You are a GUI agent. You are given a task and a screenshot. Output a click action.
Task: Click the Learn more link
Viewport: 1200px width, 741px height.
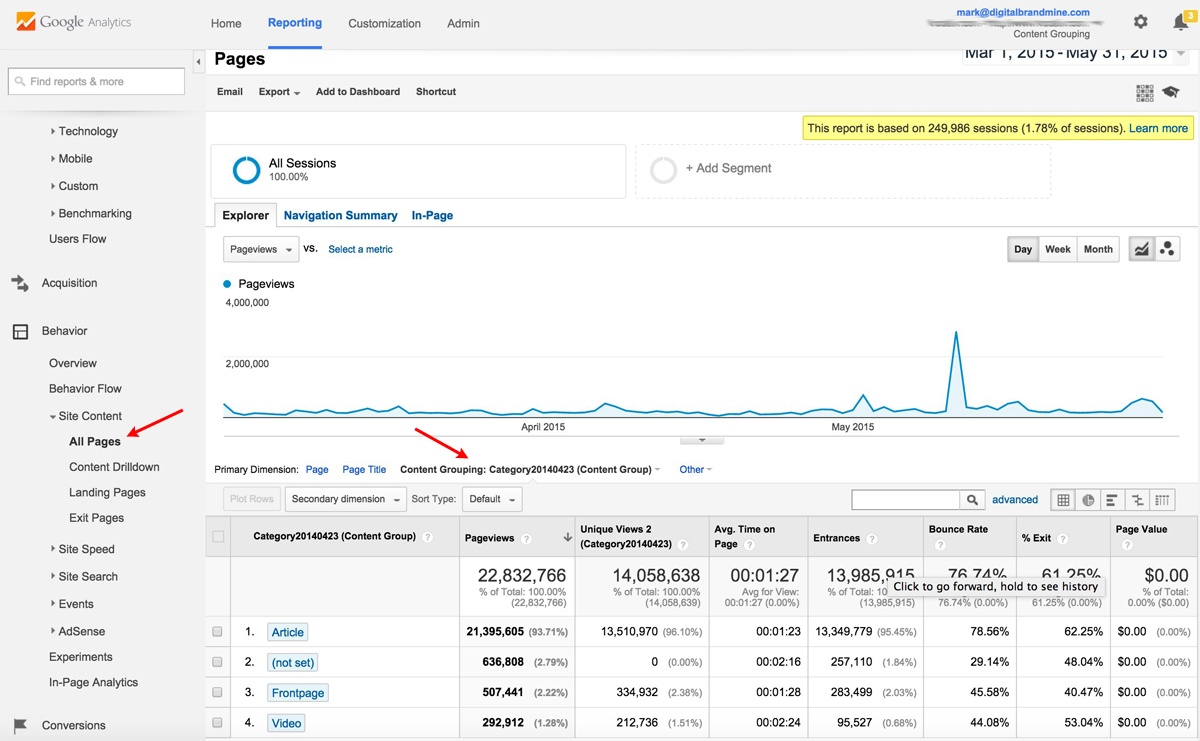(x=1158, y=128)
